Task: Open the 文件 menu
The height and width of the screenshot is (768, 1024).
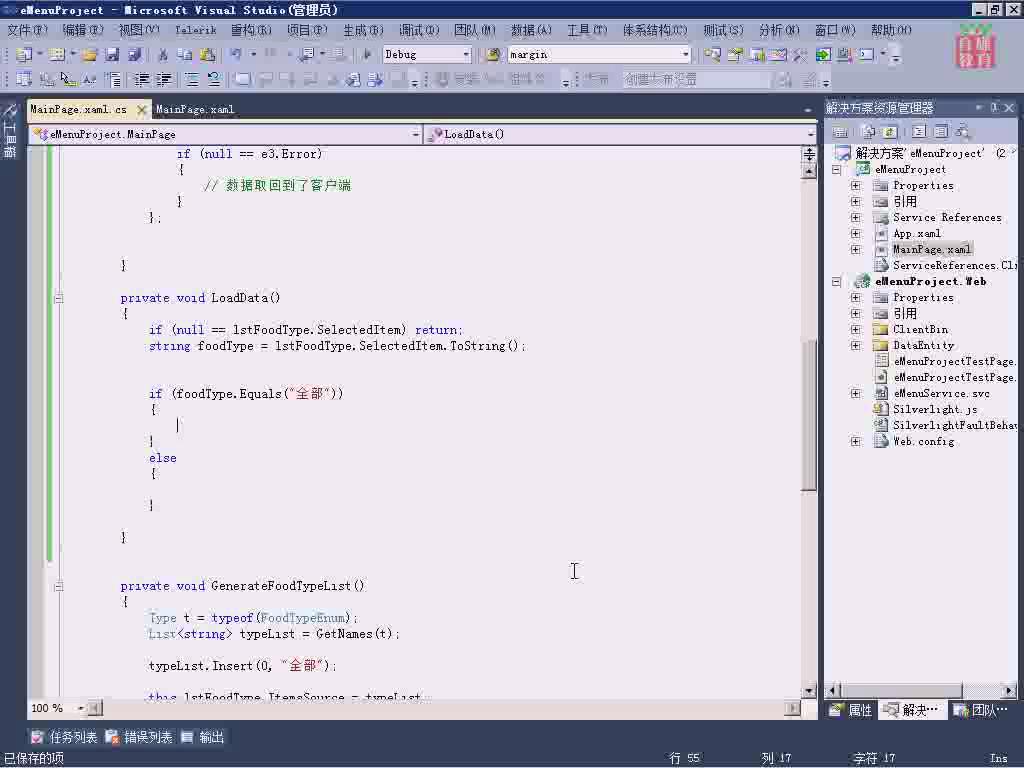Action: pos(27,30)
